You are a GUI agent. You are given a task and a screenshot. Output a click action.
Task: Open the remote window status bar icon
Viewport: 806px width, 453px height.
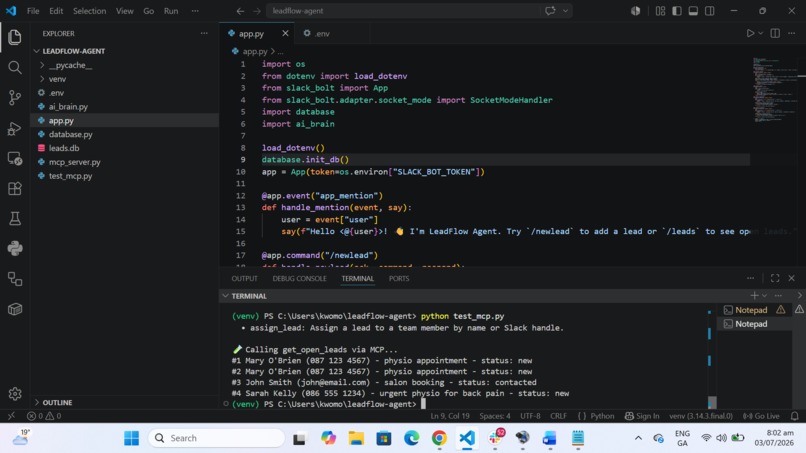click(x=11, y=416)
